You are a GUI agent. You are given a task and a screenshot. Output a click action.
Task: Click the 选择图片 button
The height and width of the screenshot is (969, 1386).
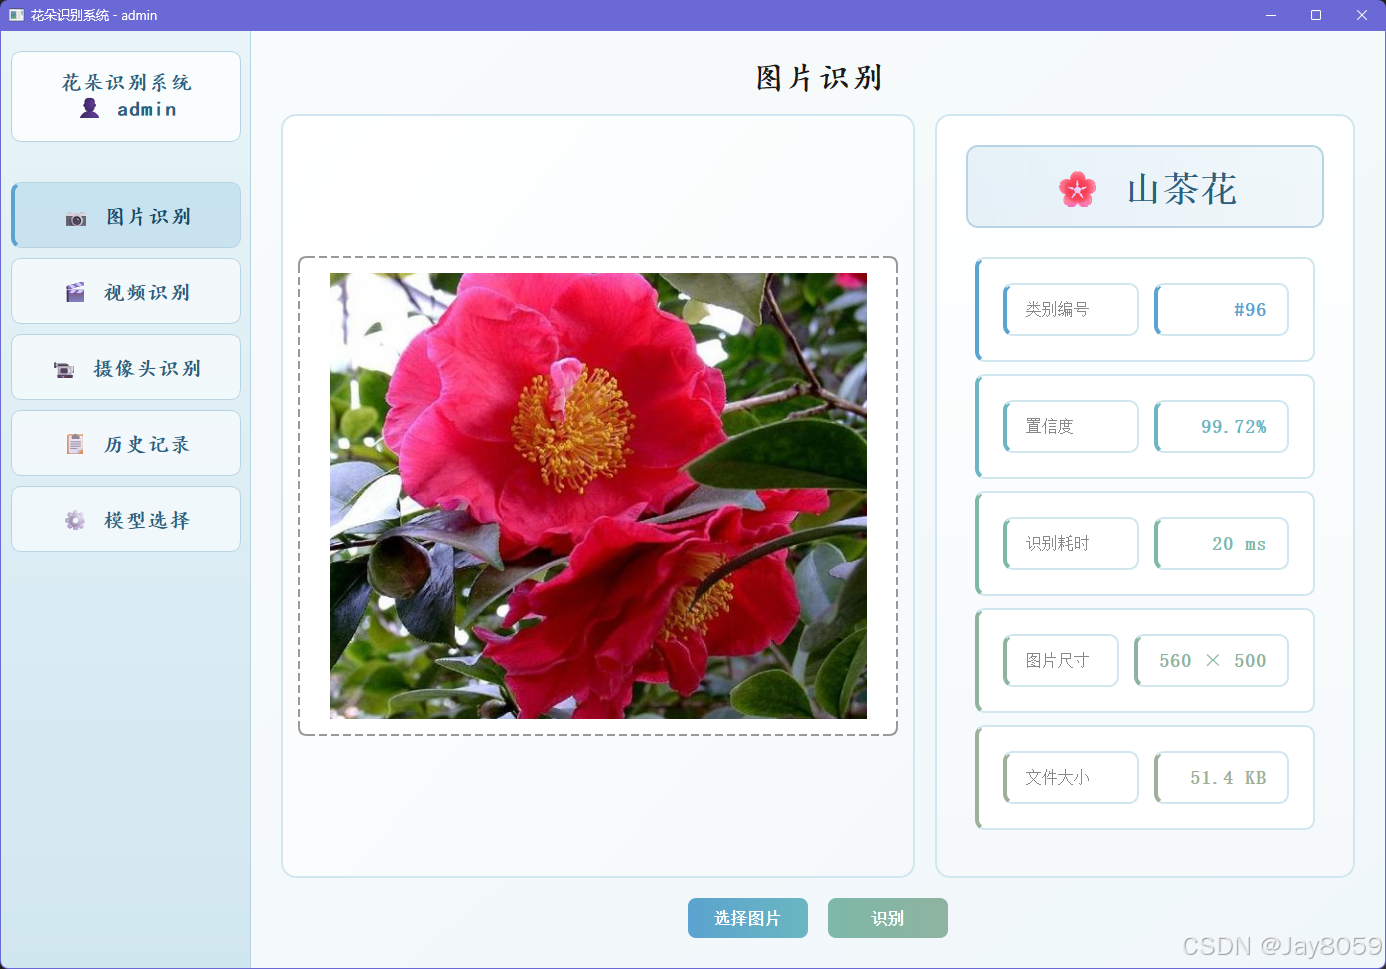(748, 918)
